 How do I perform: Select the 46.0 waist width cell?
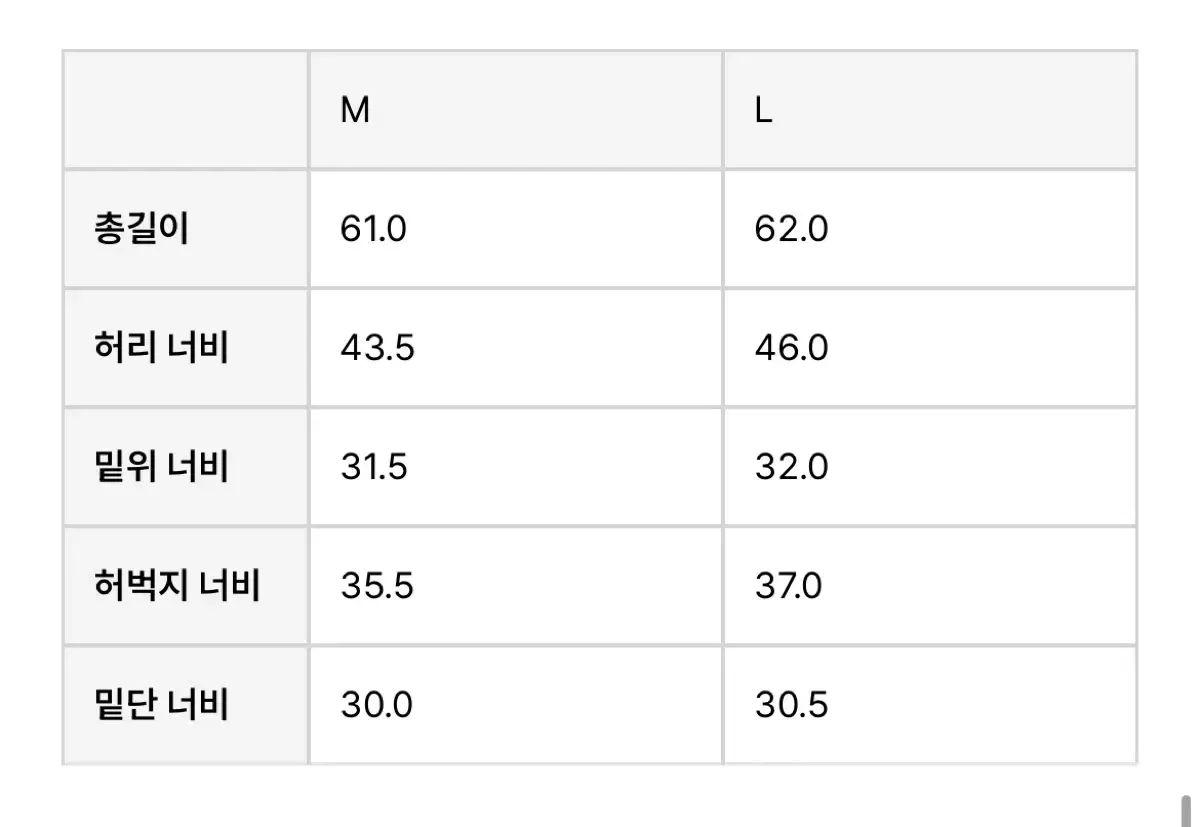930,348
